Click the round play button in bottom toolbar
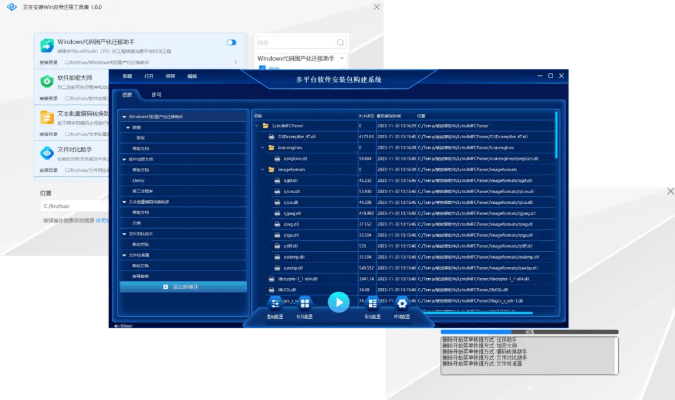The width and height of the screenshot is (675, 400). tap(338, 301)
